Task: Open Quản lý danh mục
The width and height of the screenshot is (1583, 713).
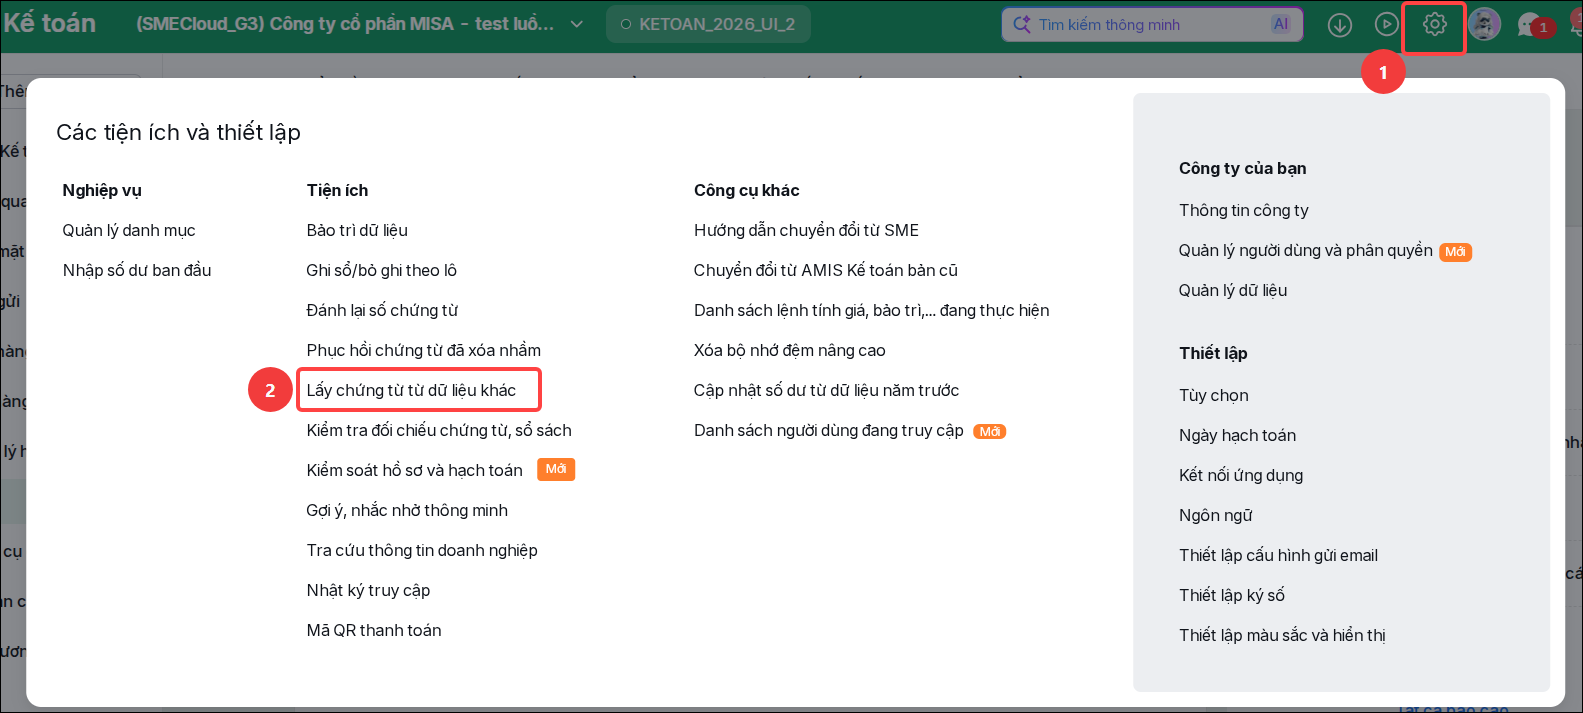Action: point(129,230)
